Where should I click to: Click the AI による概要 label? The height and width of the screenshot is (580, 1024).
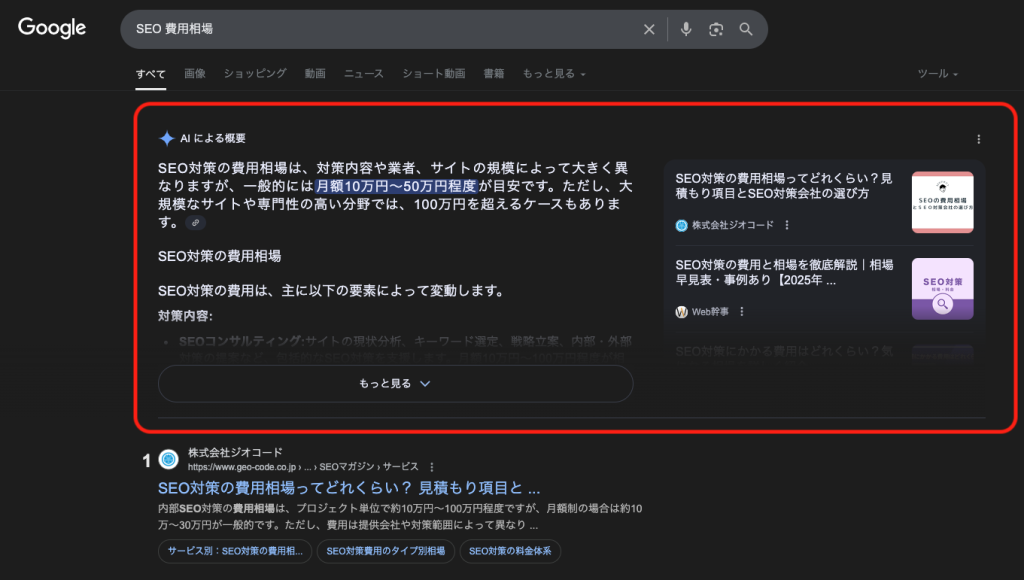213,138
